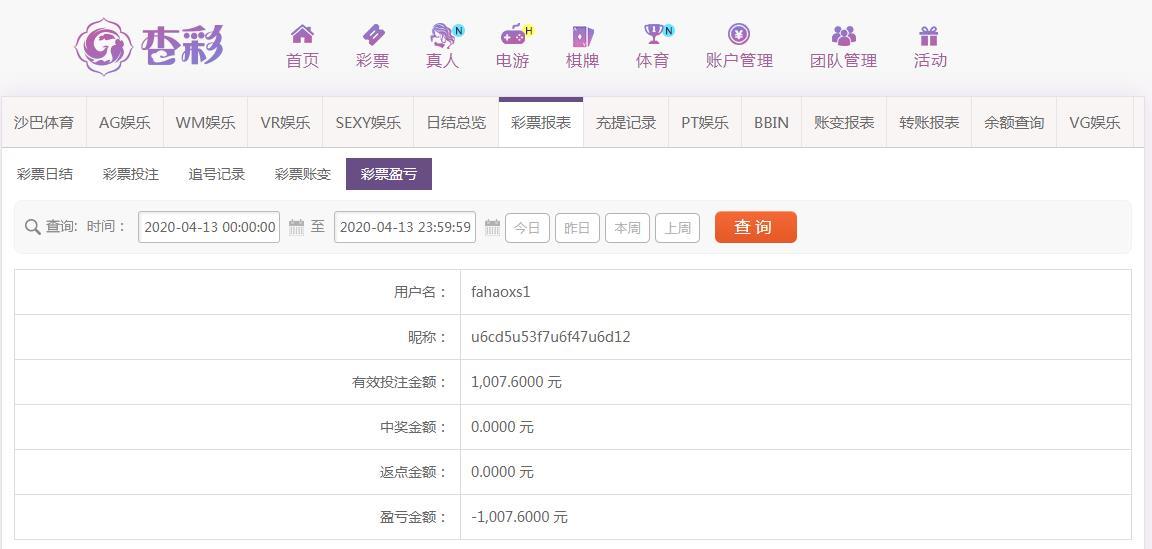Open the 彩票日结 sub-tab
This screenshot has height=549, width=1152.
(45, 174)
